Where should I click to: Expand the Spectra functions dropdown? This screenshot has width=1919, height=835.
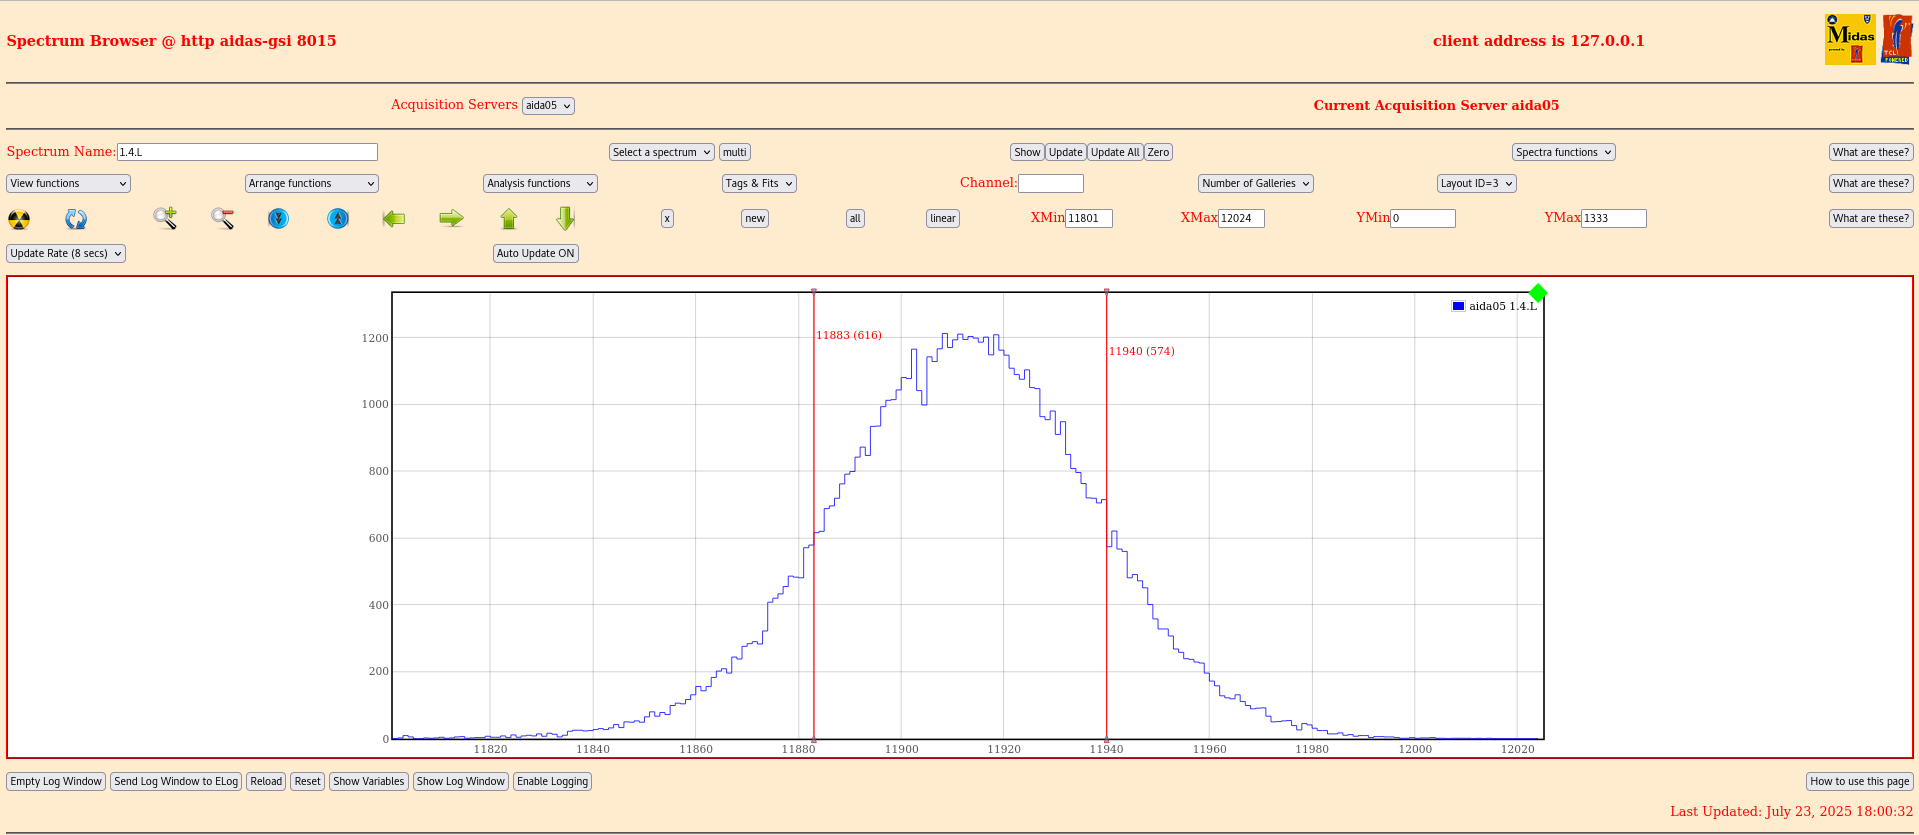(x=1564, y=153)
